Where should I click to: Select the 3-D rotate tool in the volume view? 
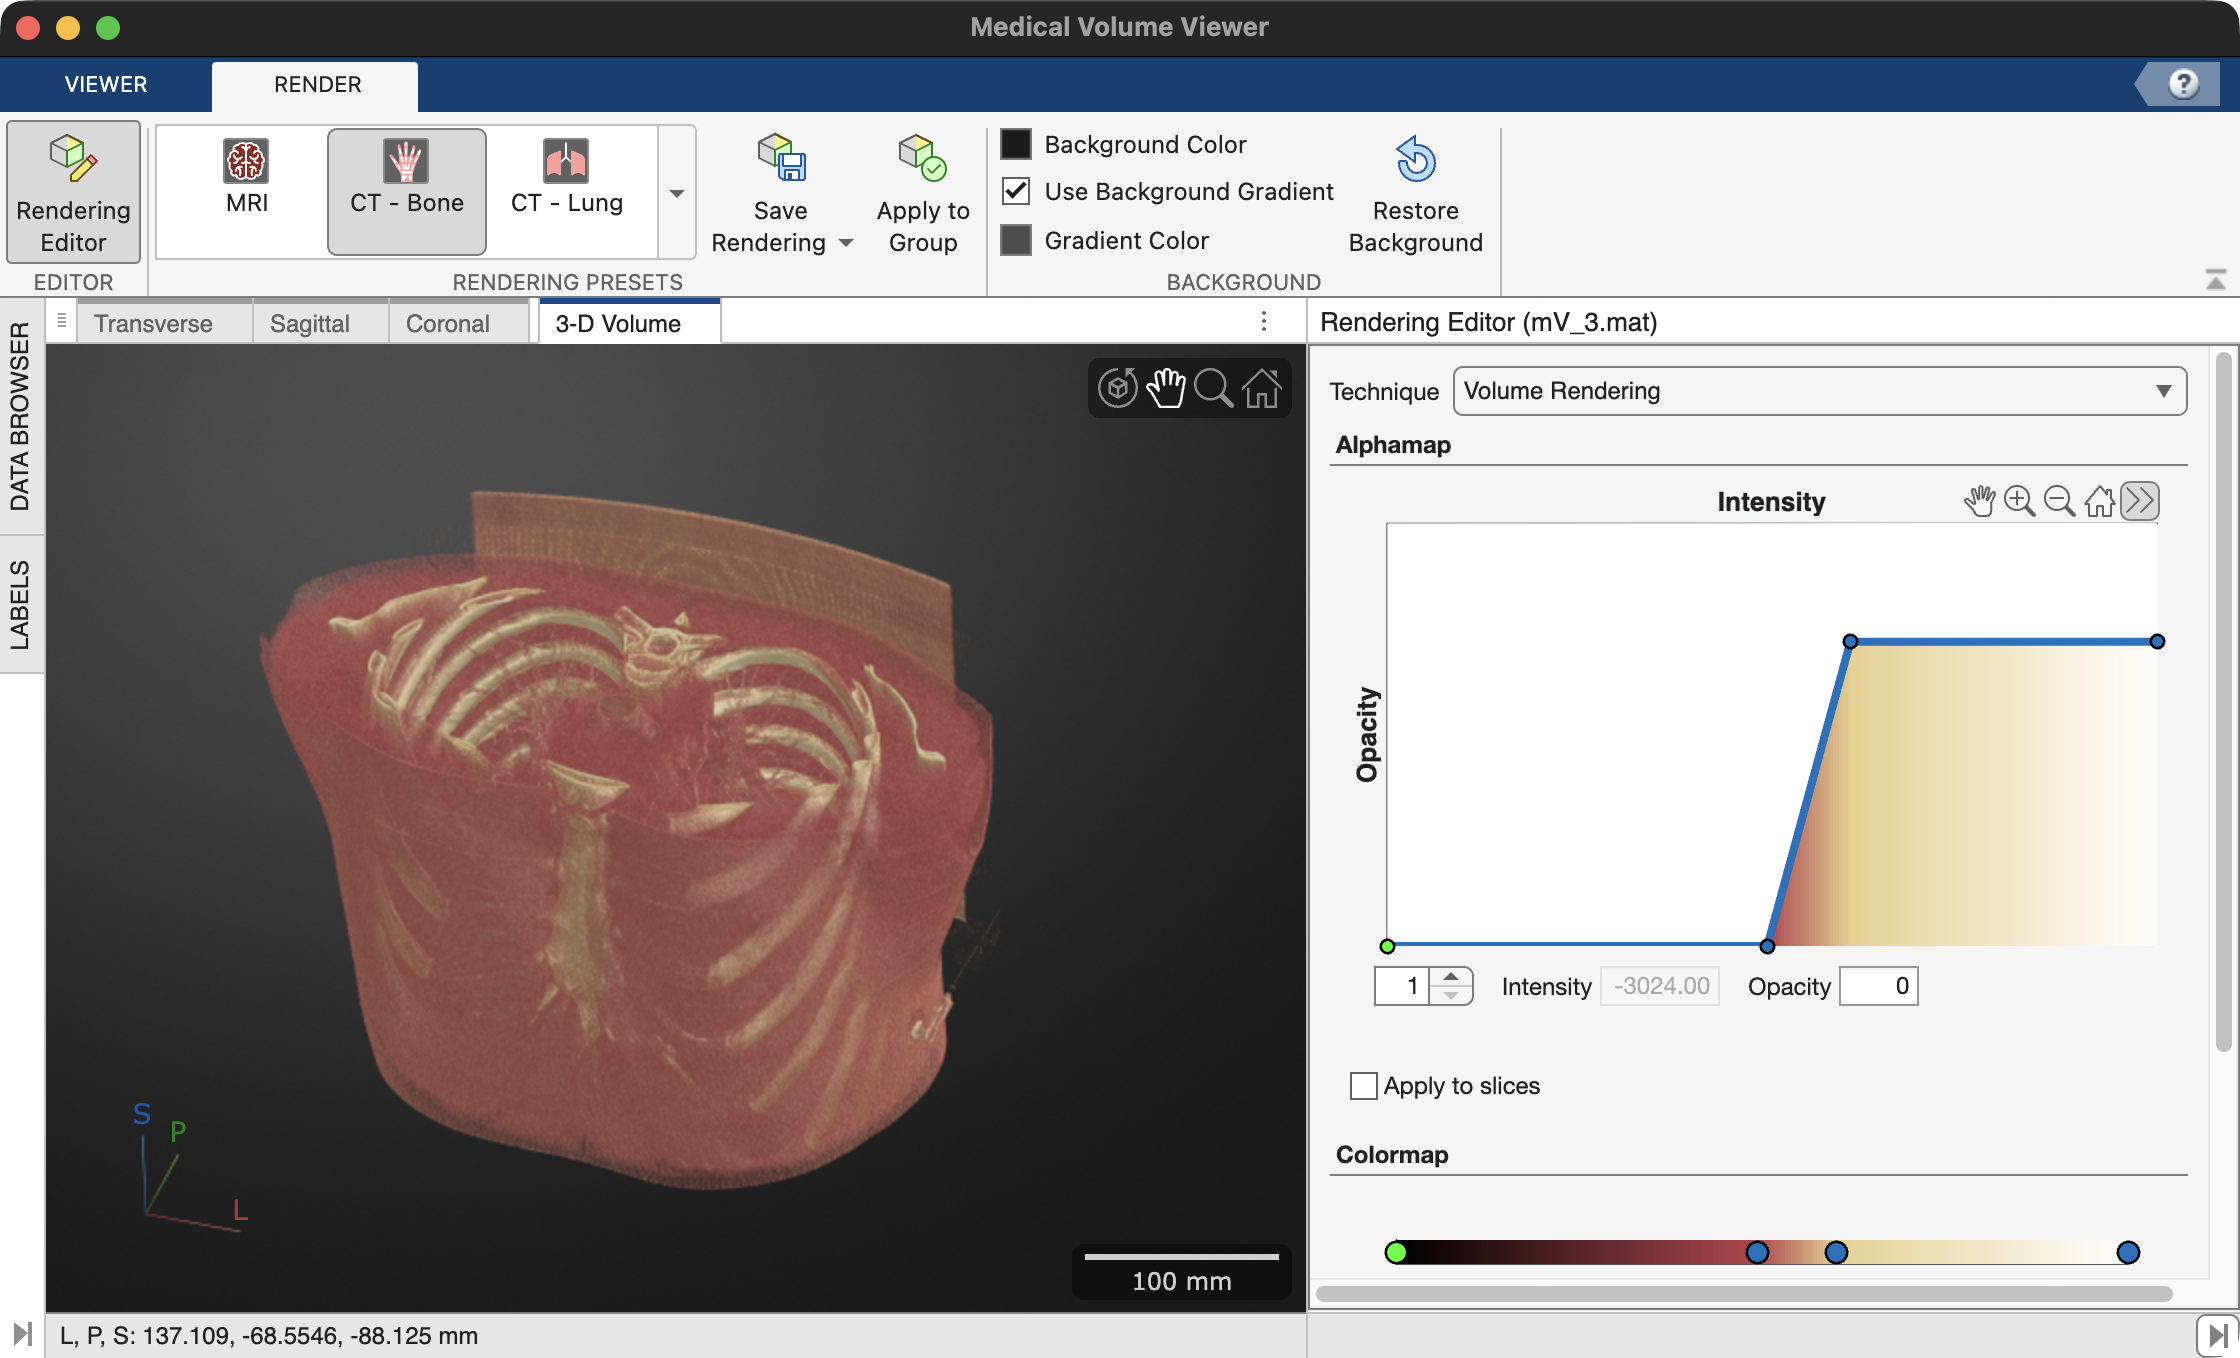pyautogui.click(x=1117, y=388)
